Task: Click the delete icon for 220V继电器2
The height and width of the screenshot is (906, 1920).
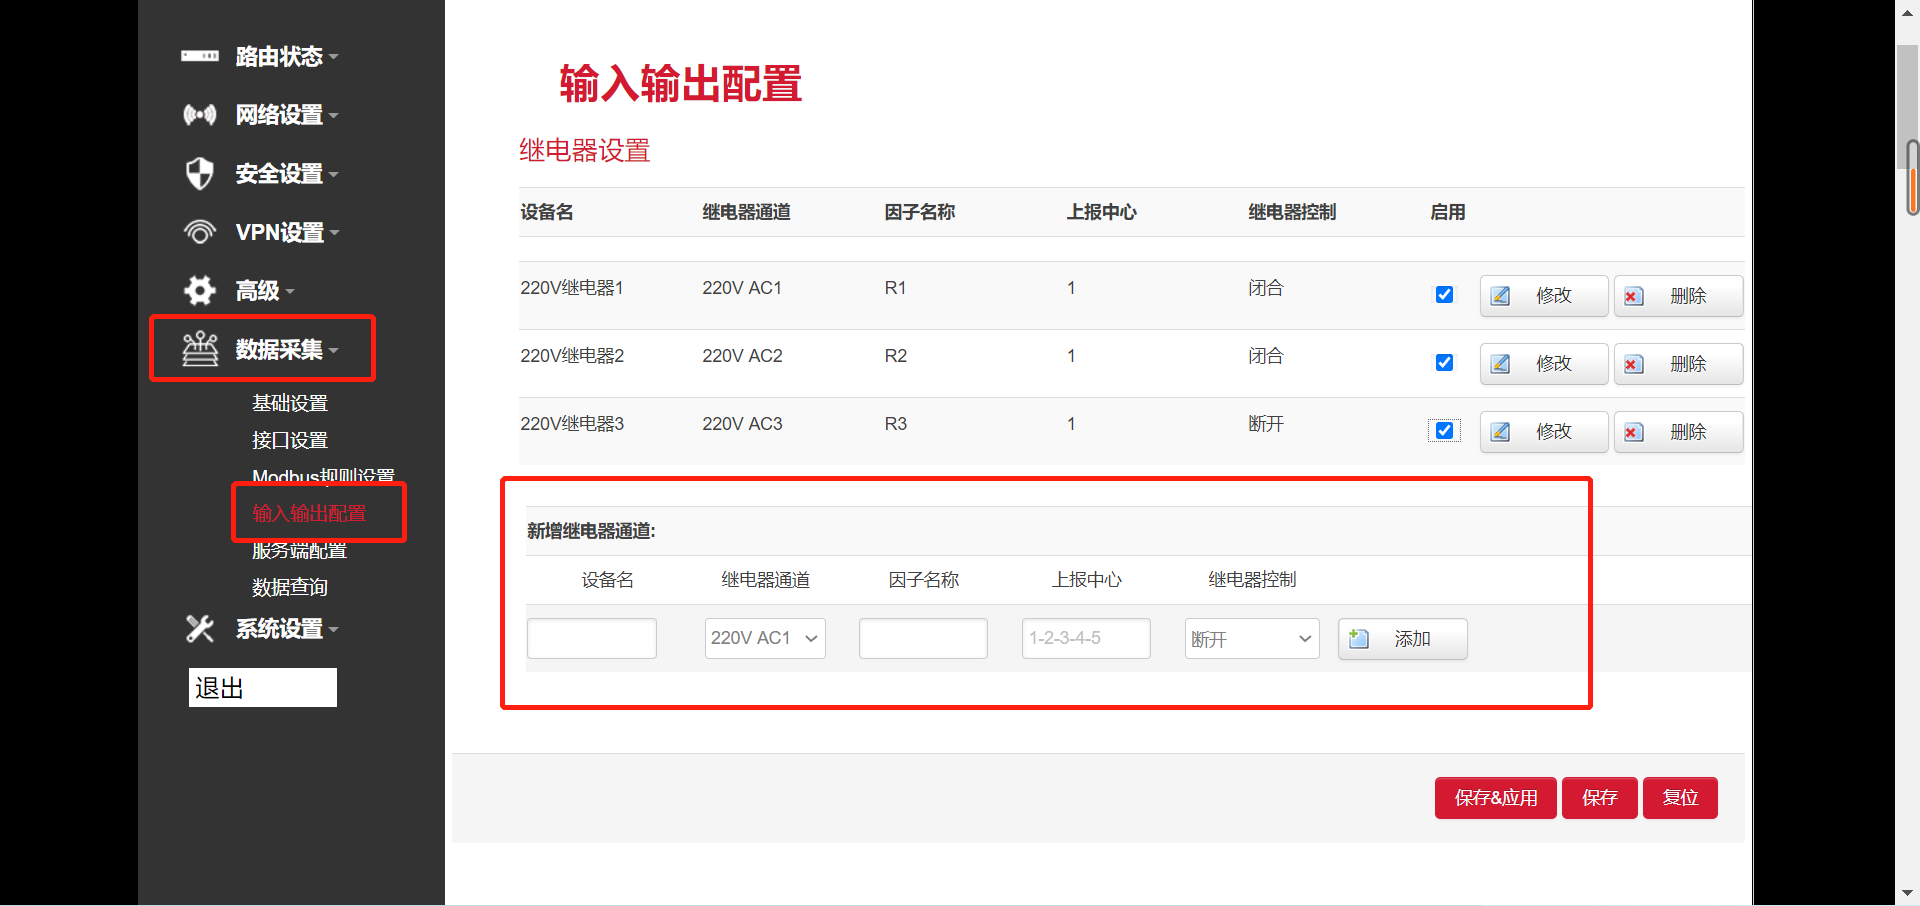Action: 1634,363
